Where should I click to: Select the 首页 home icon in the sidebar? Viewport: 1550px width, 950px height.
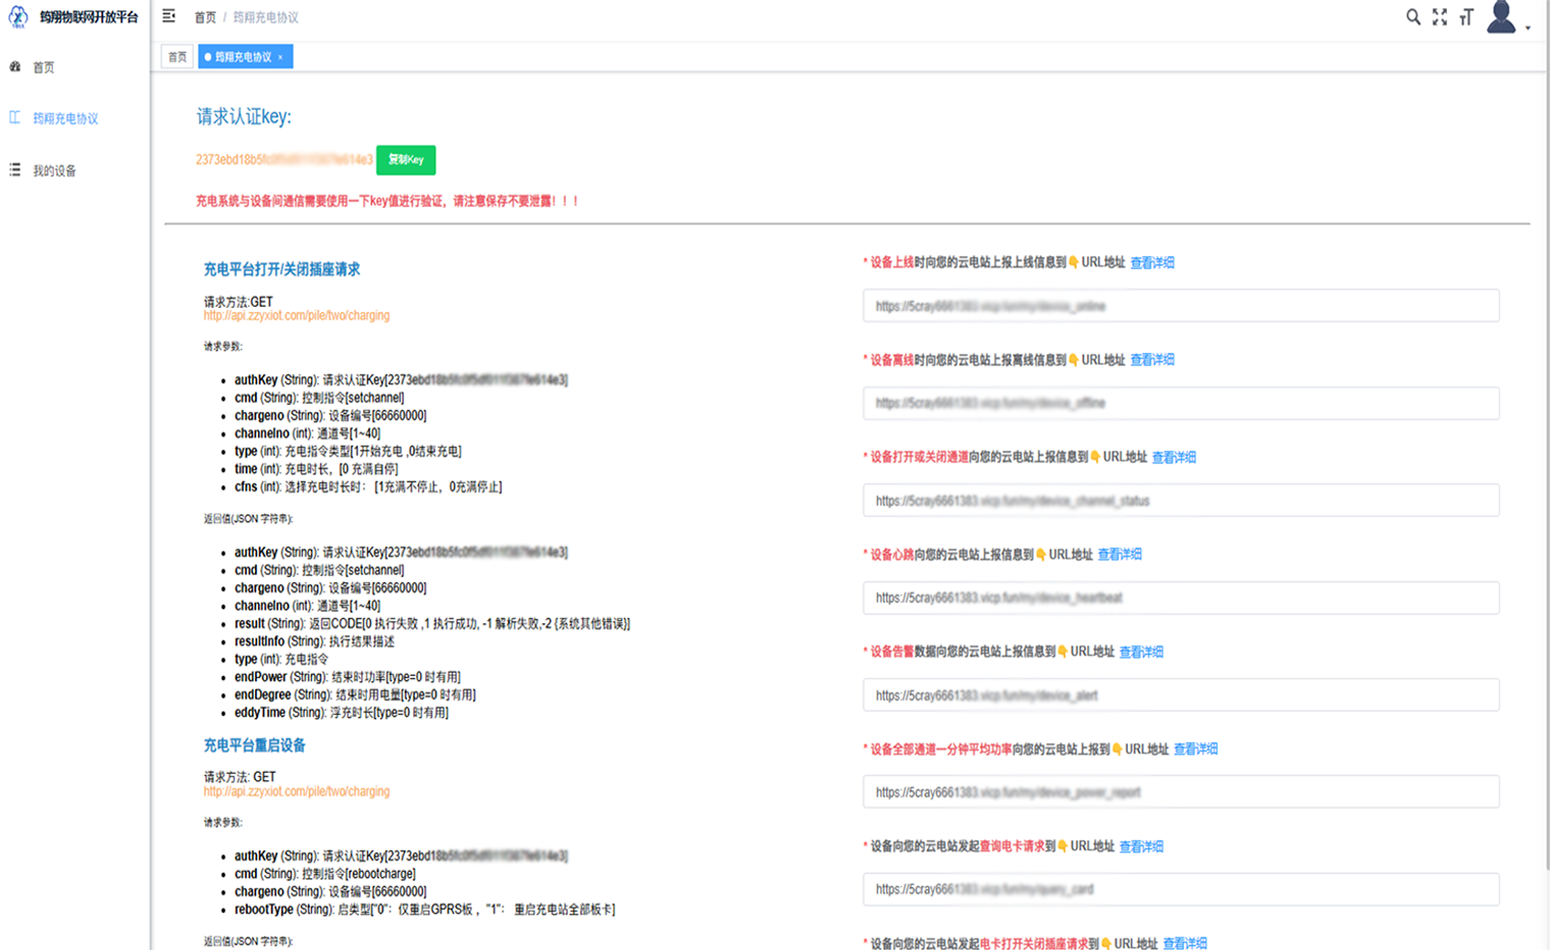click(14, 67)
